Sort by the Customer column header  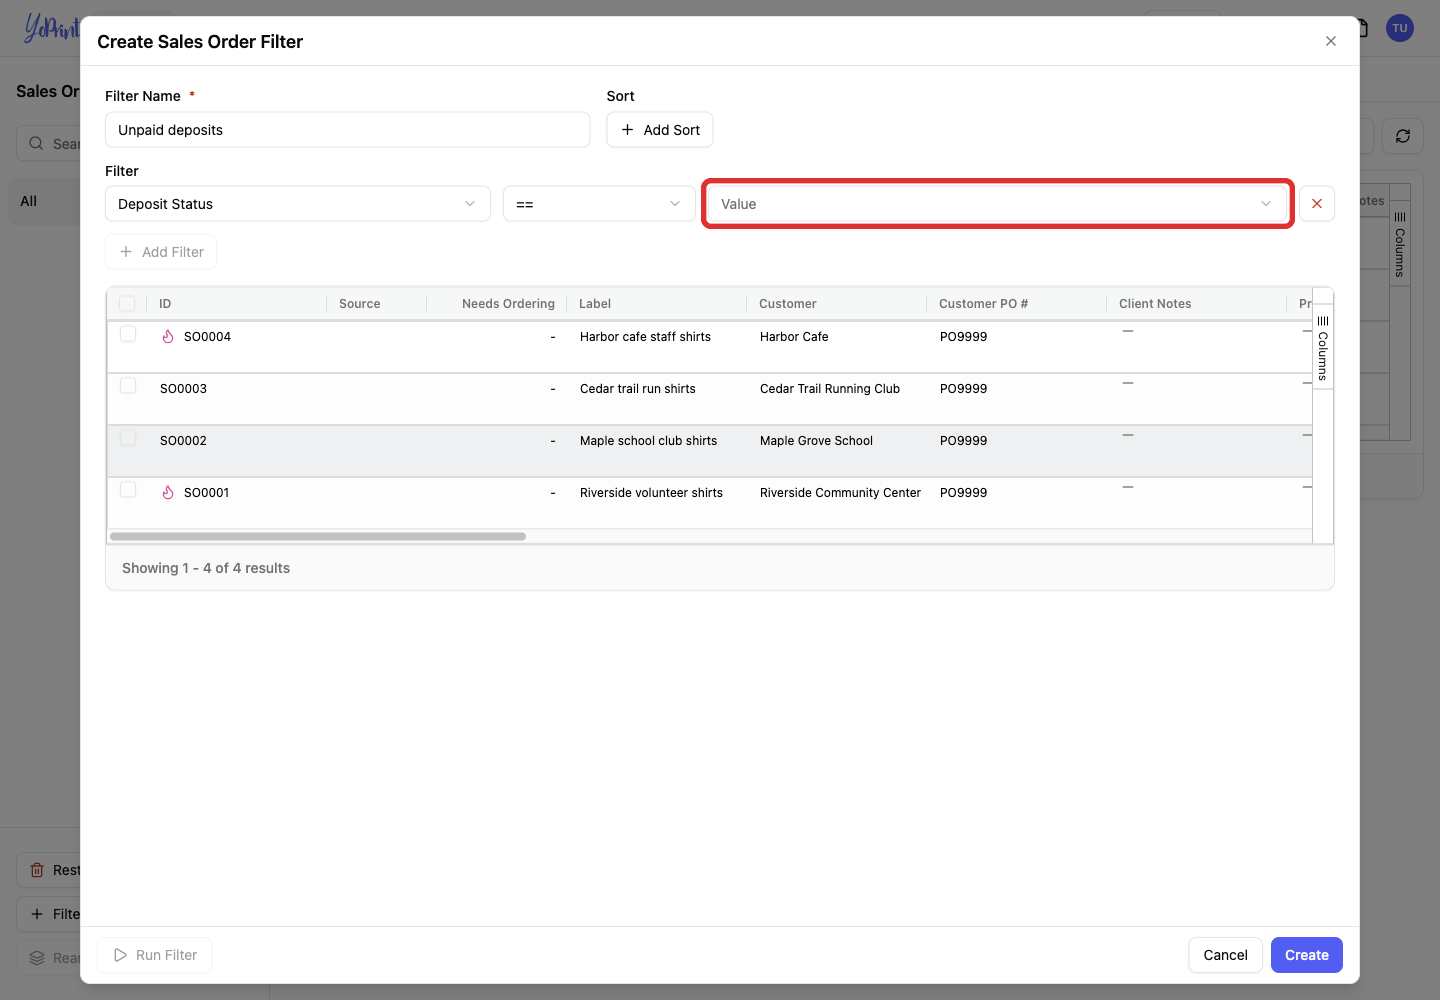coord(787,304)
